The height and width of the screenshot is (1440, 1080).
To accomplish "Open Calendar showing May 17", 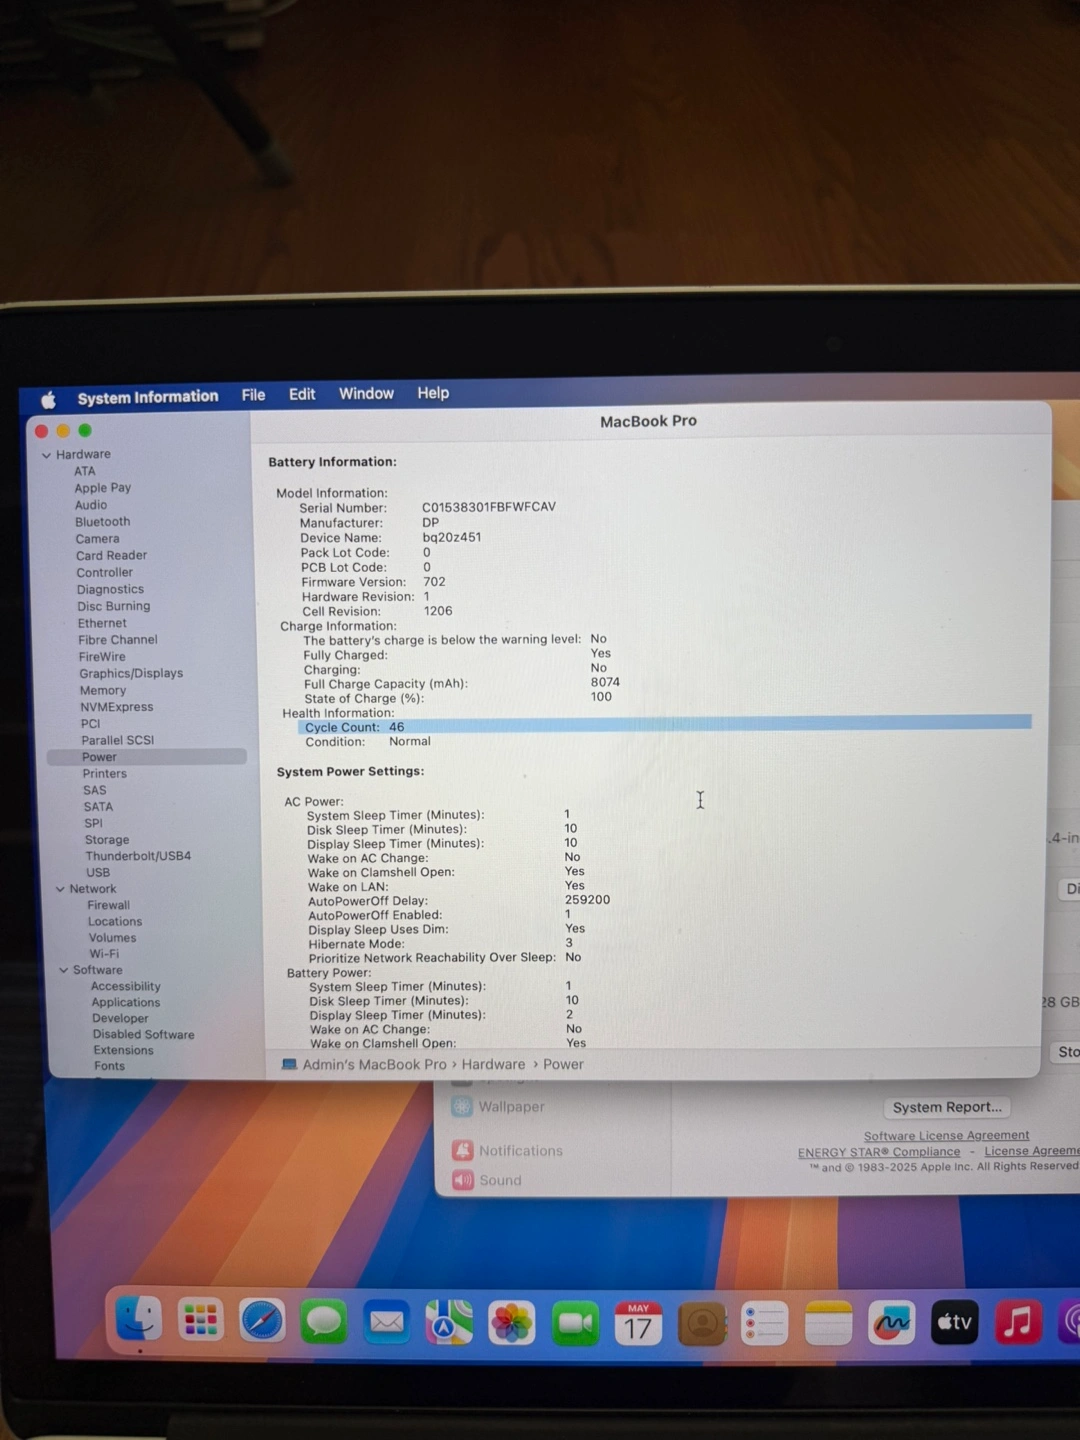I will click(638, 1324).
